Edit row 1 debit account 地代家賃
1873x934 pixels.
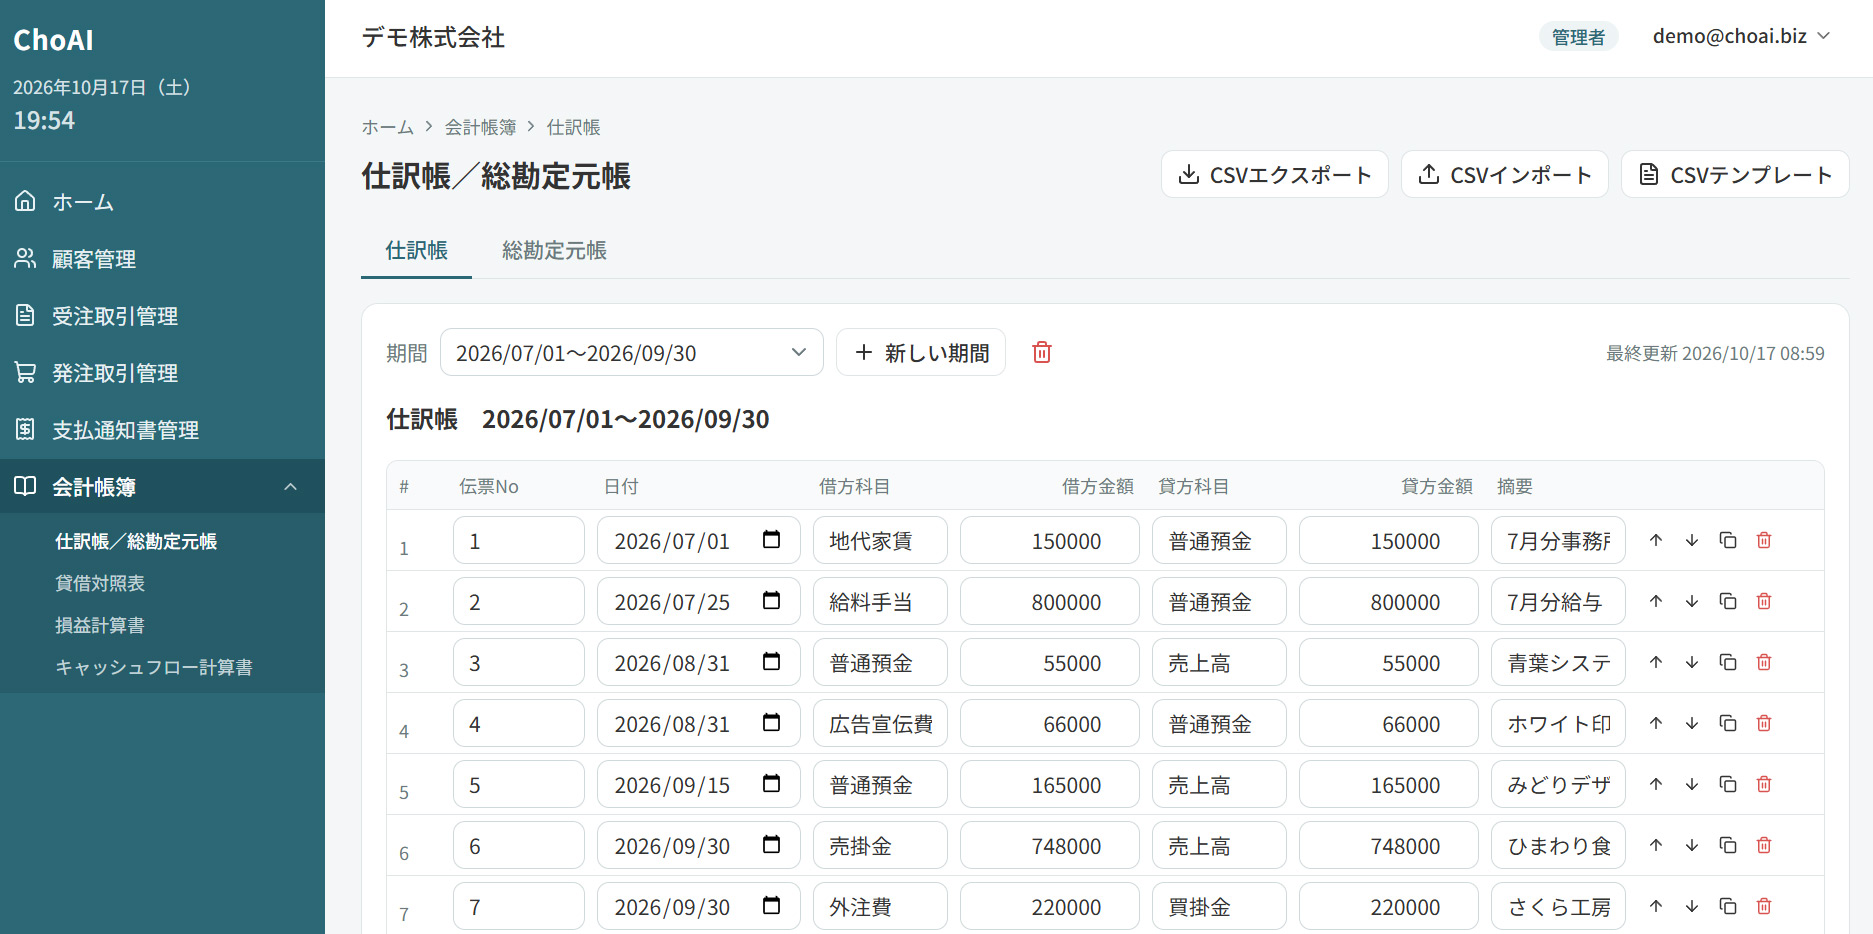click(880, 540)
